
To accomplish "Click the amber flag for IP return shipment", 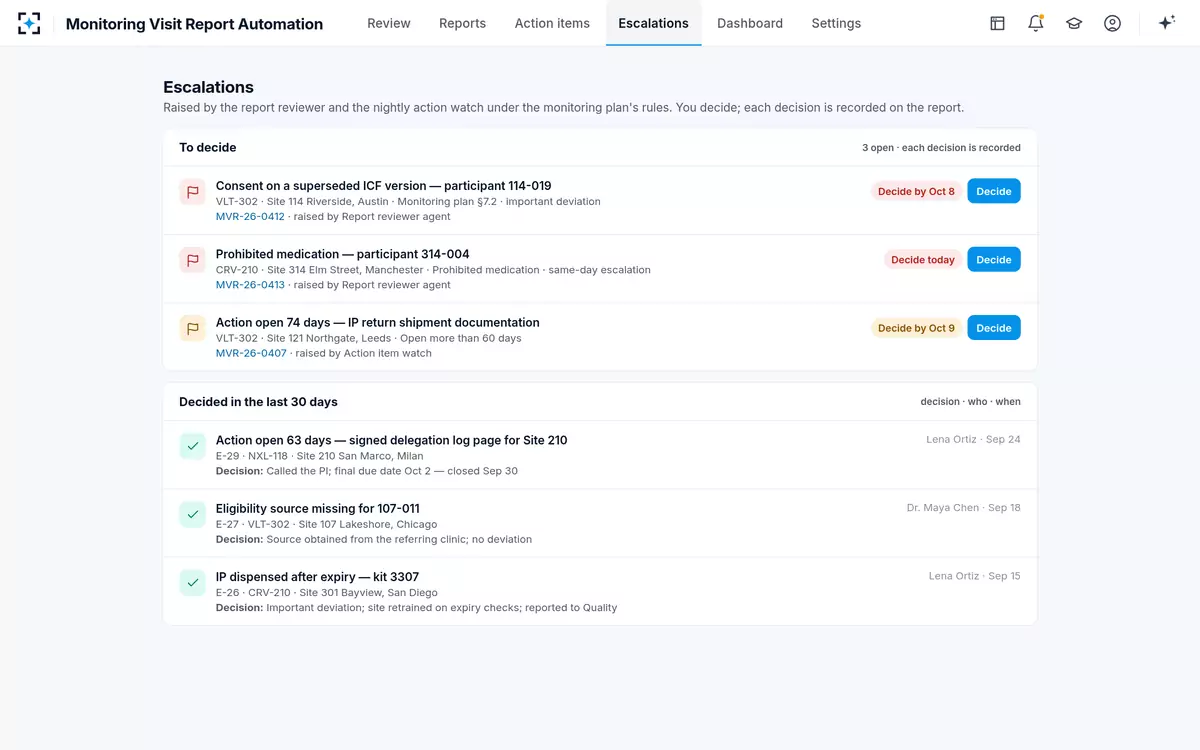I will (192, 328).
